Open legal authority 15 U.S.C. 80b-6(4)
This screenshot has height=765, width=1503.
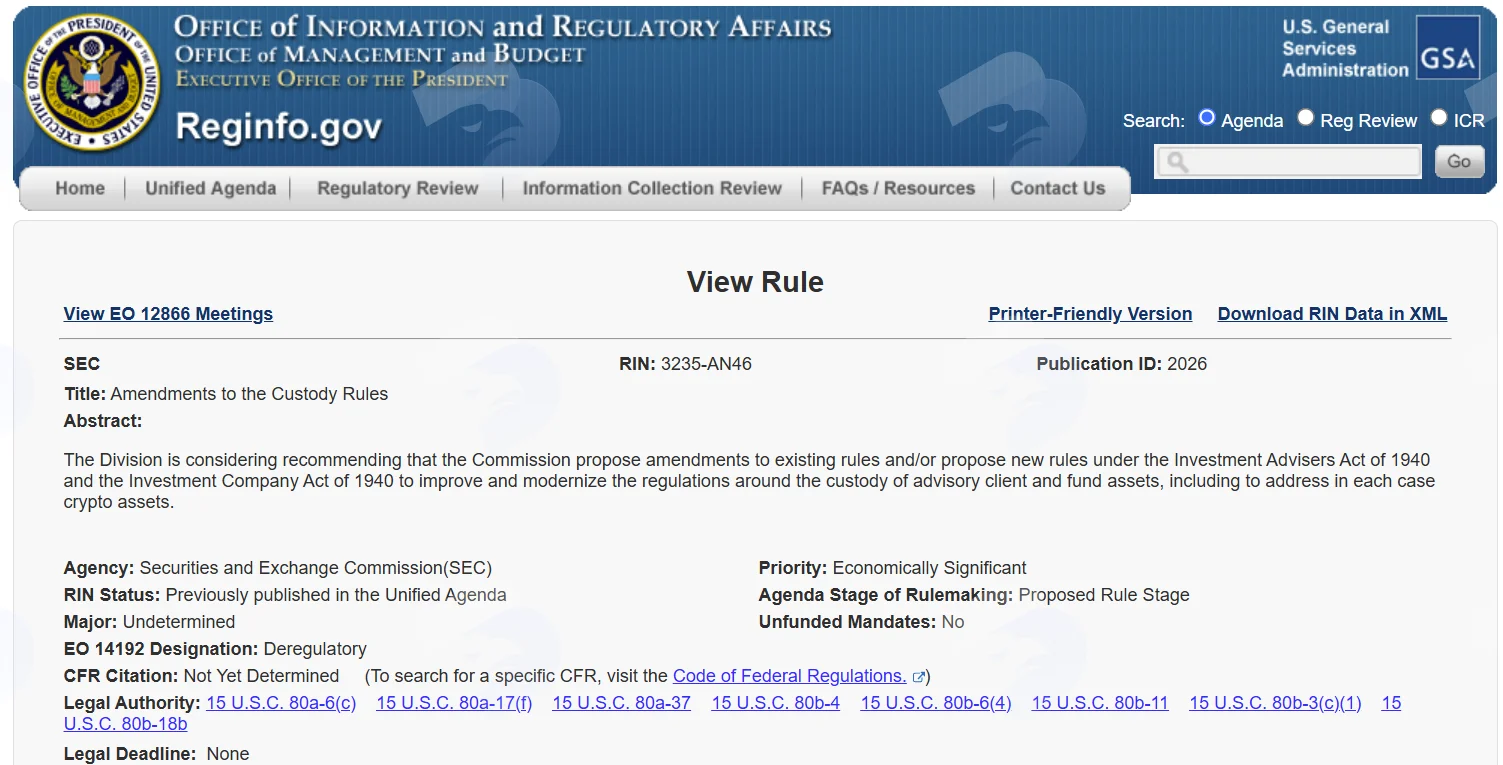(936, 703)
